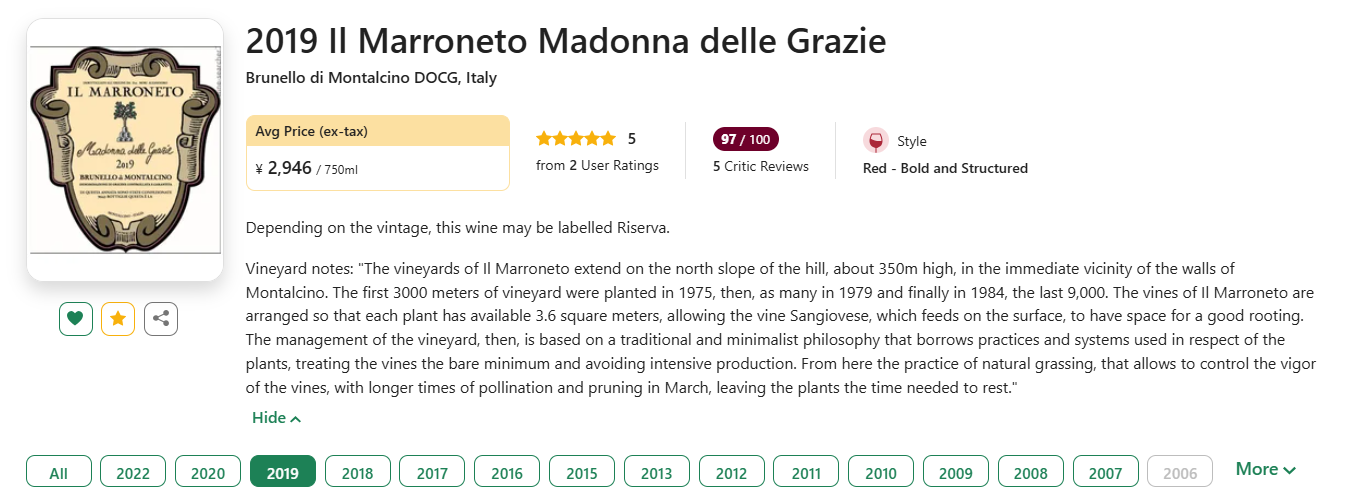This screenshot has height=497, width=1362.
Task: Select the 2020 vintage
Action: click(x=208, y=473)
